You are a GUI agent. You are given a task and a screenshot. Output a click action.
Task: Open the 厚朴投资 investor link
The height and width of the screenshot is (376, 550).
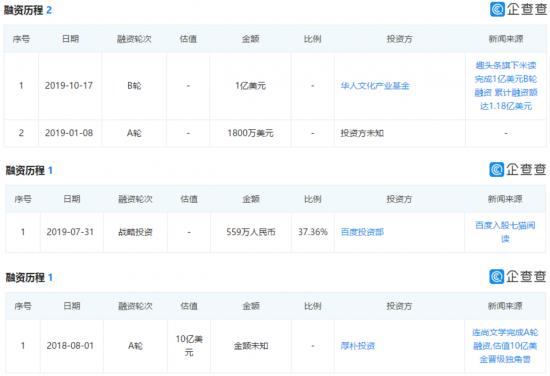[357, 346]
